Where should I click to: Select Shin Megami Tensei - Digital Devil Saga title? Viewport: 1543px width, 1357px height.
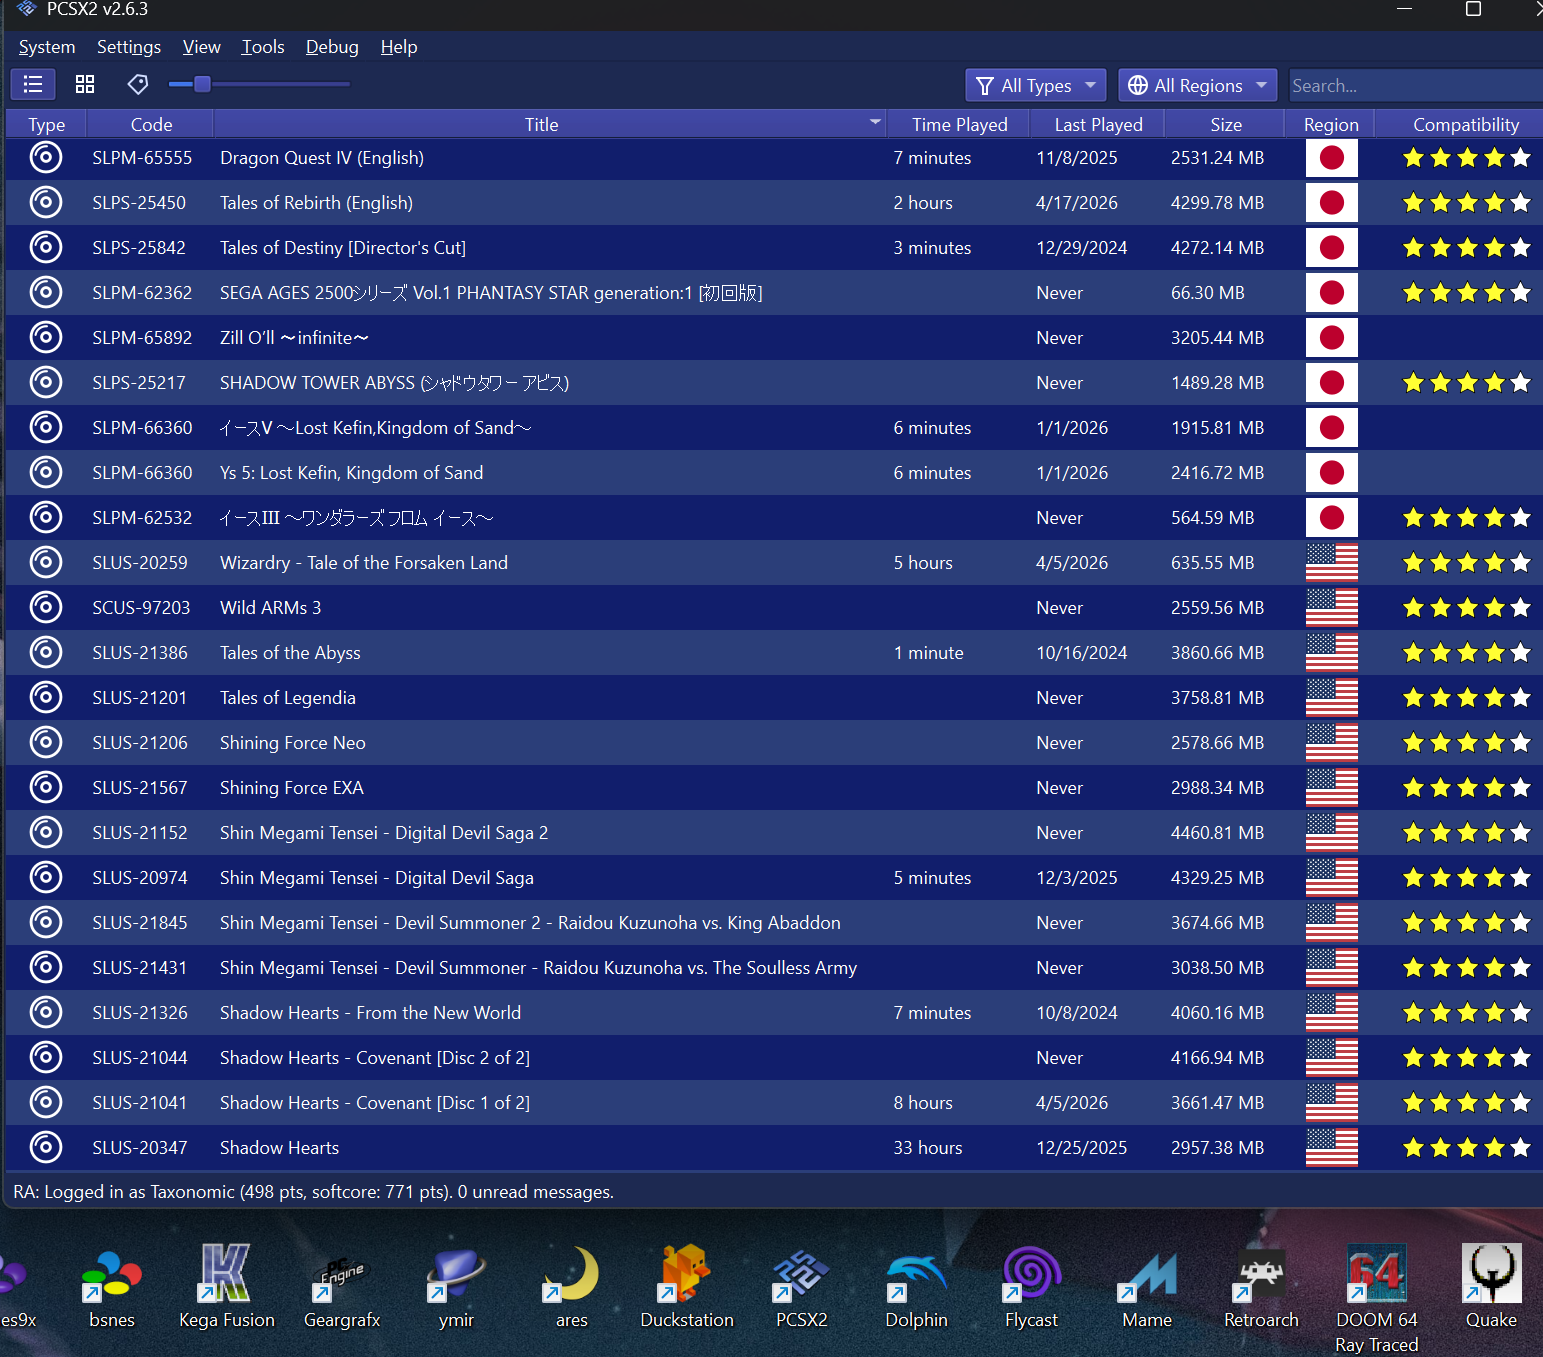pos(377,878)
